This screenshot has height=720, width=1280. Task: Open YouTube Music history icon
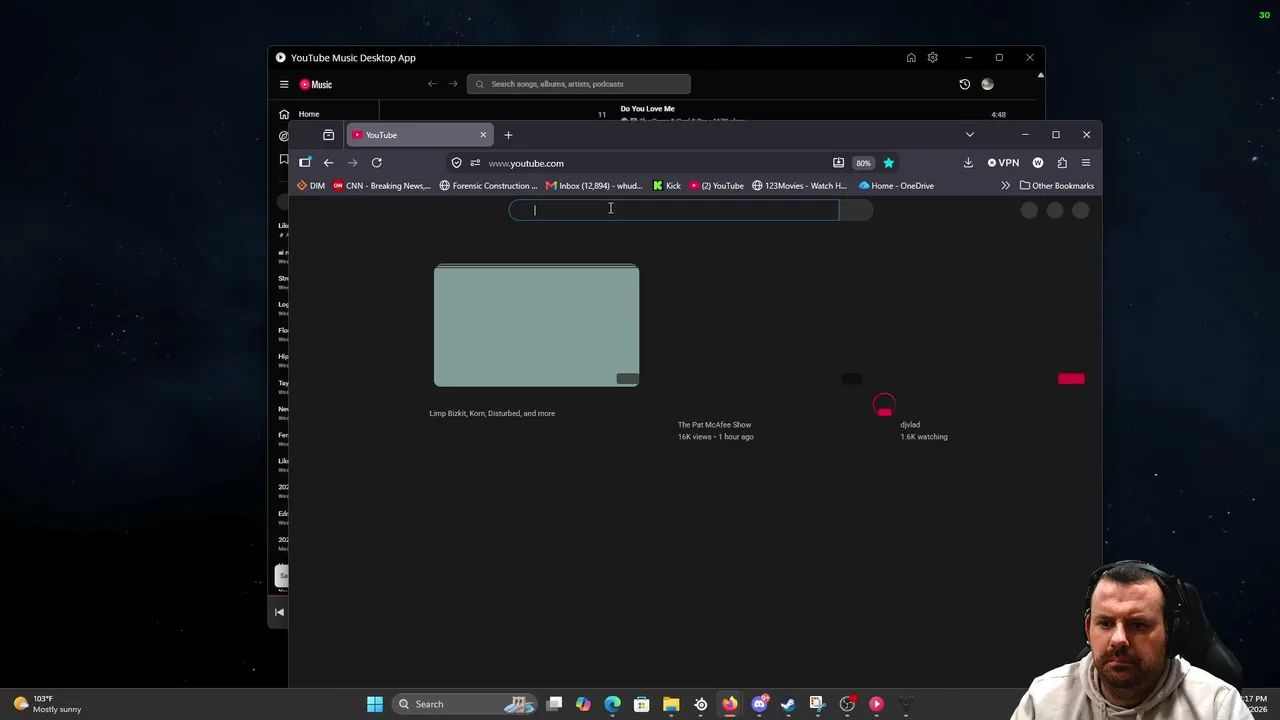964,85
